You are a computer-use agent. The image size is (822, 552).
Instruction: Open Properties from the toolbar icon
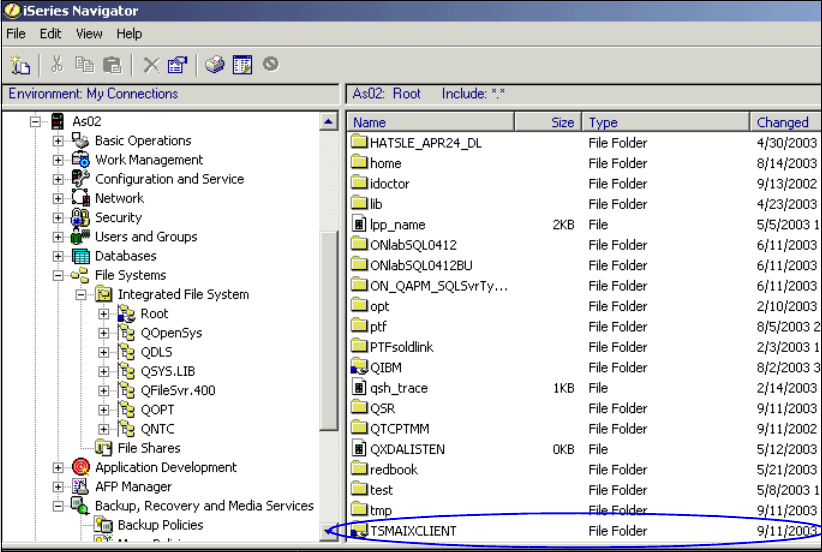pos(177,65)
